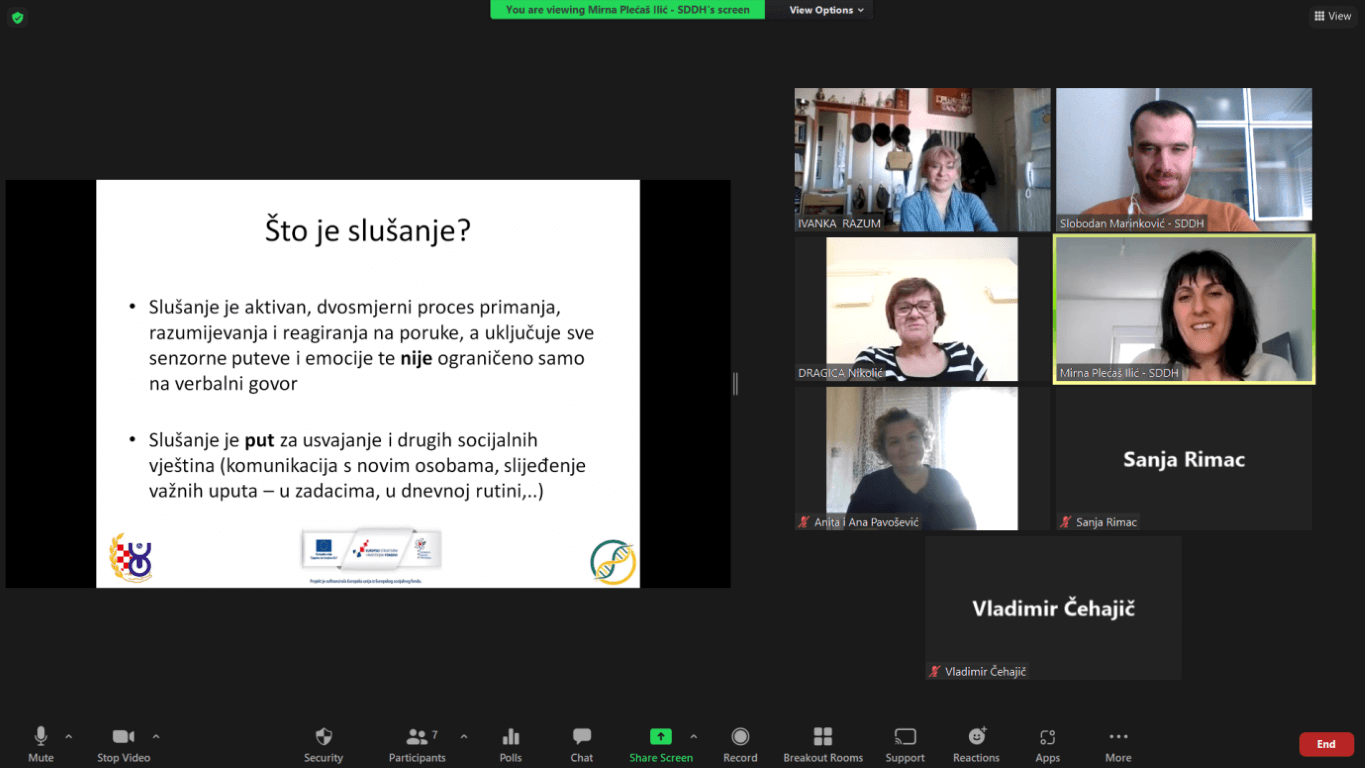
Task: Open the View Options dropdown
Action: pos(826,10)
